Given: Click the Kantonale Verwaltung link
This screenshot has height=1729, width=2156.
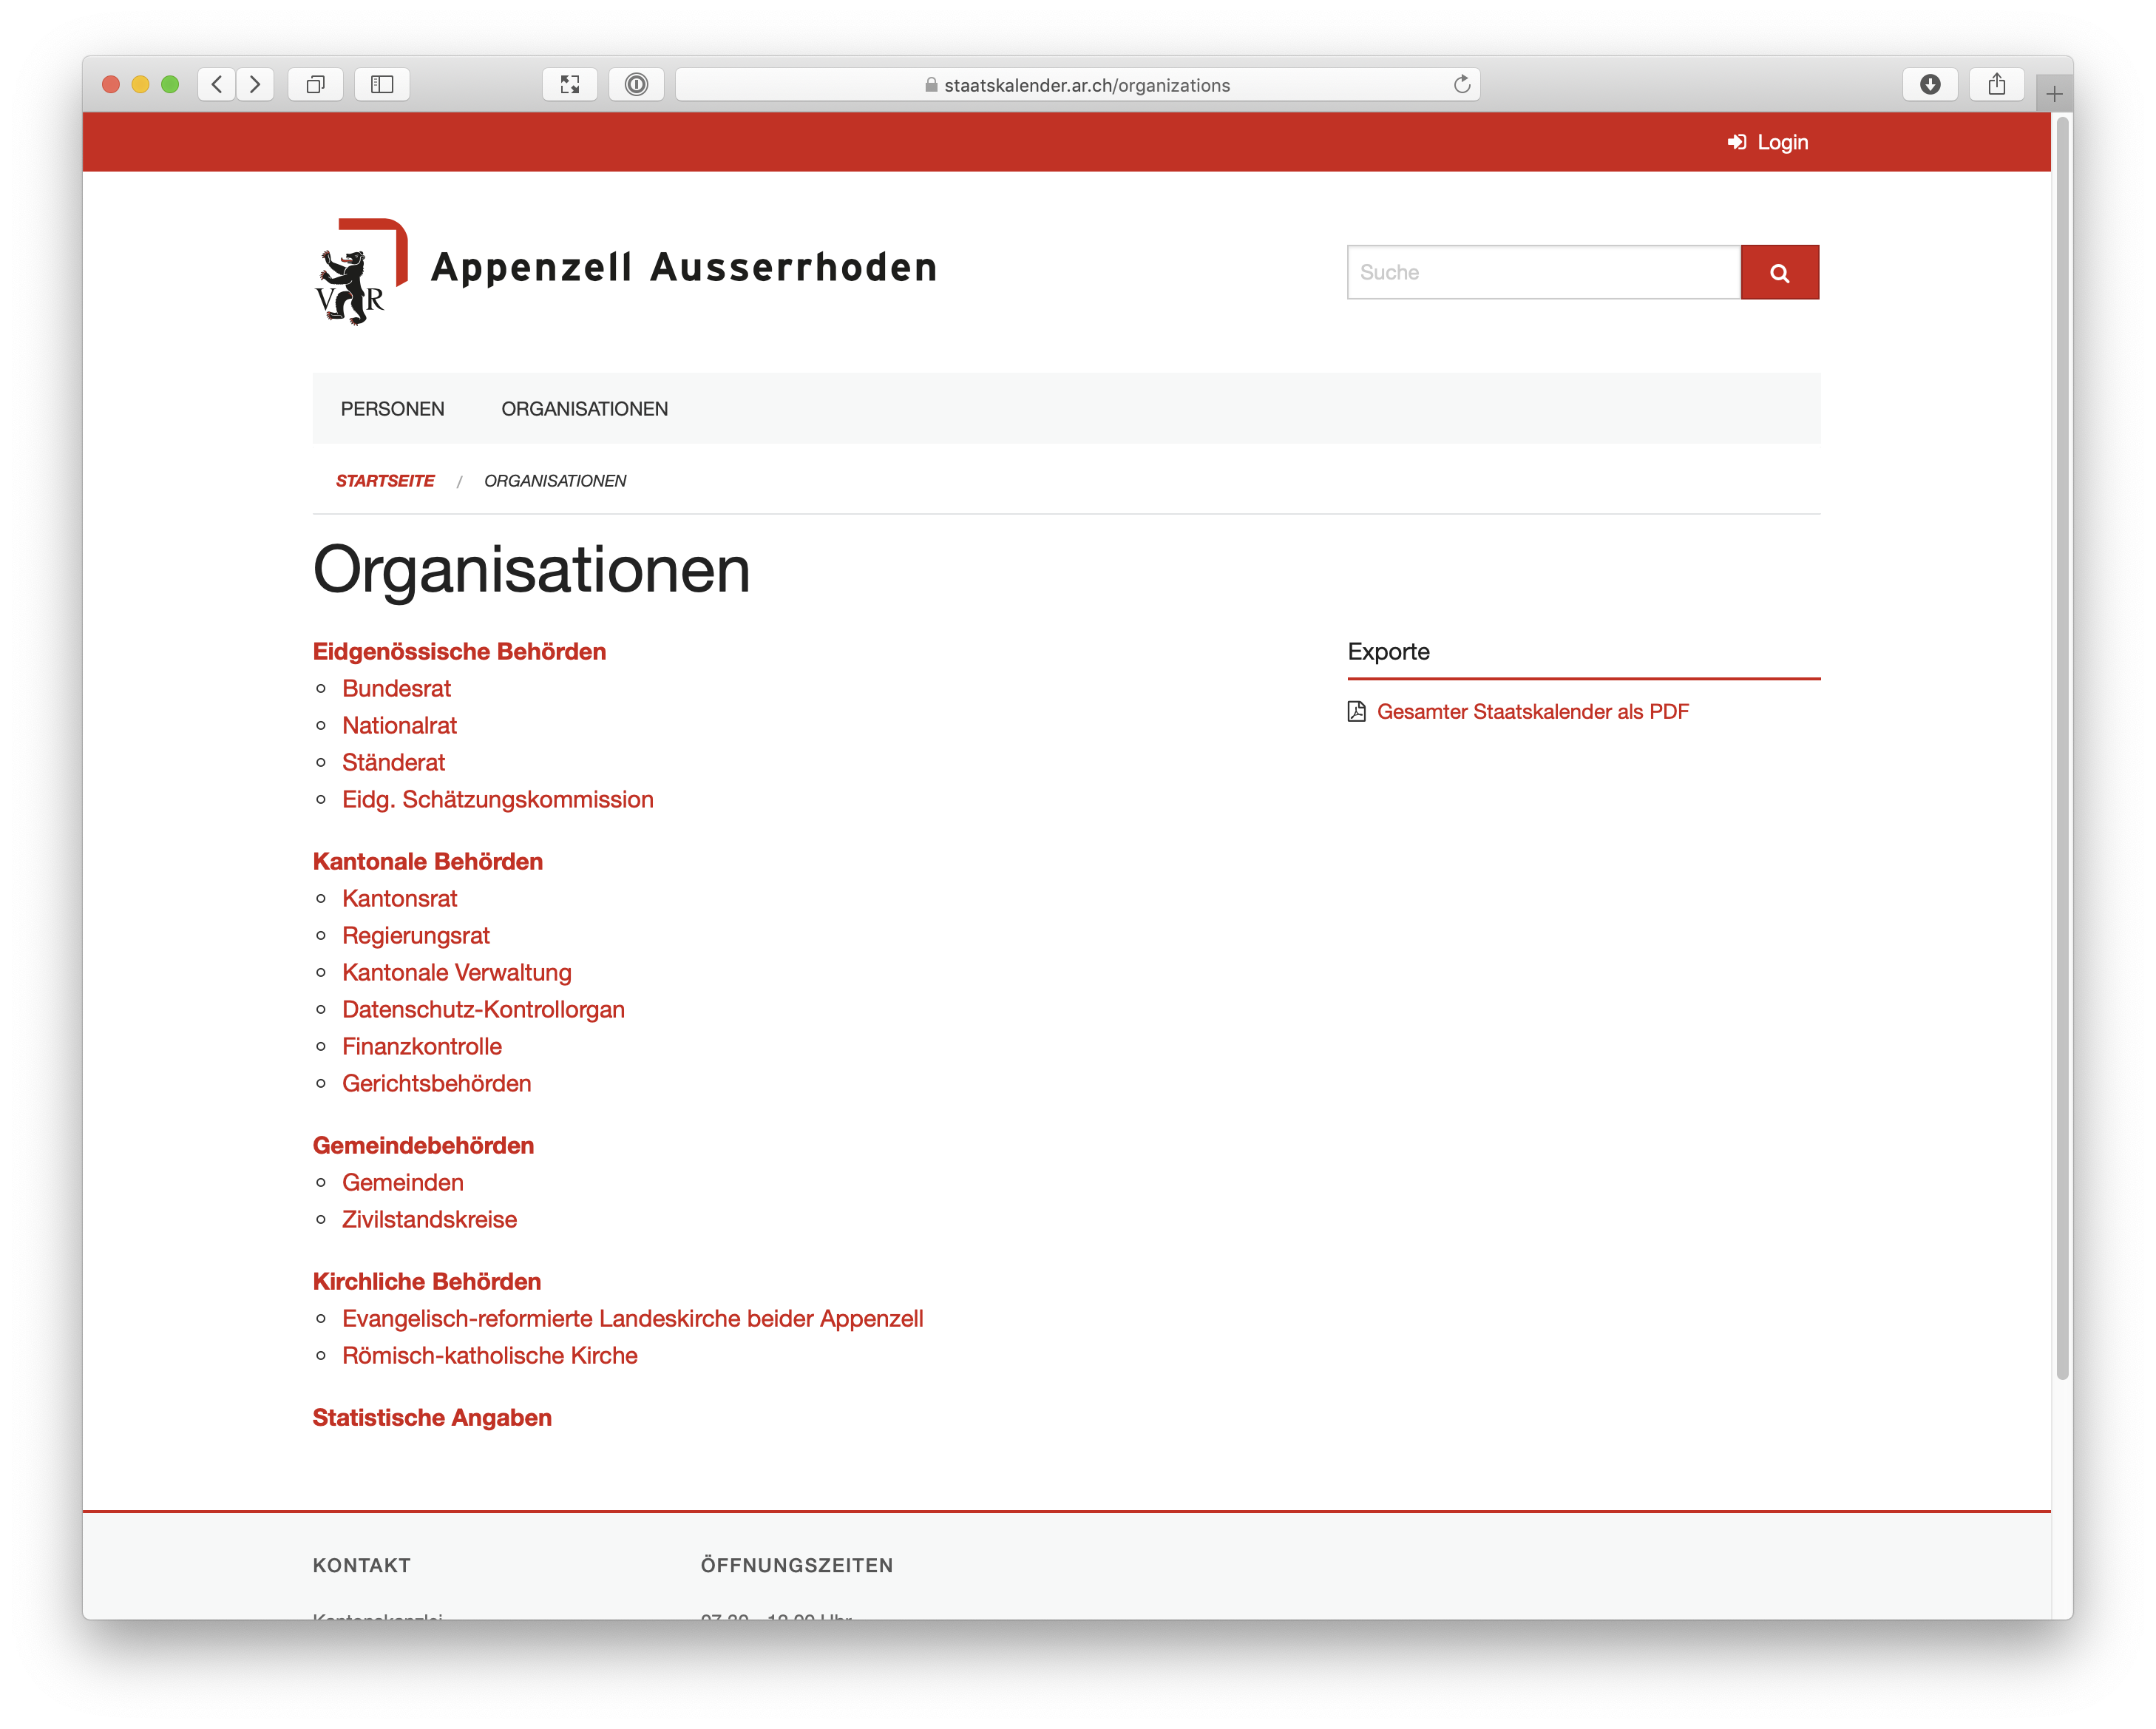Looking at the screenshot, I should [456, 973].
